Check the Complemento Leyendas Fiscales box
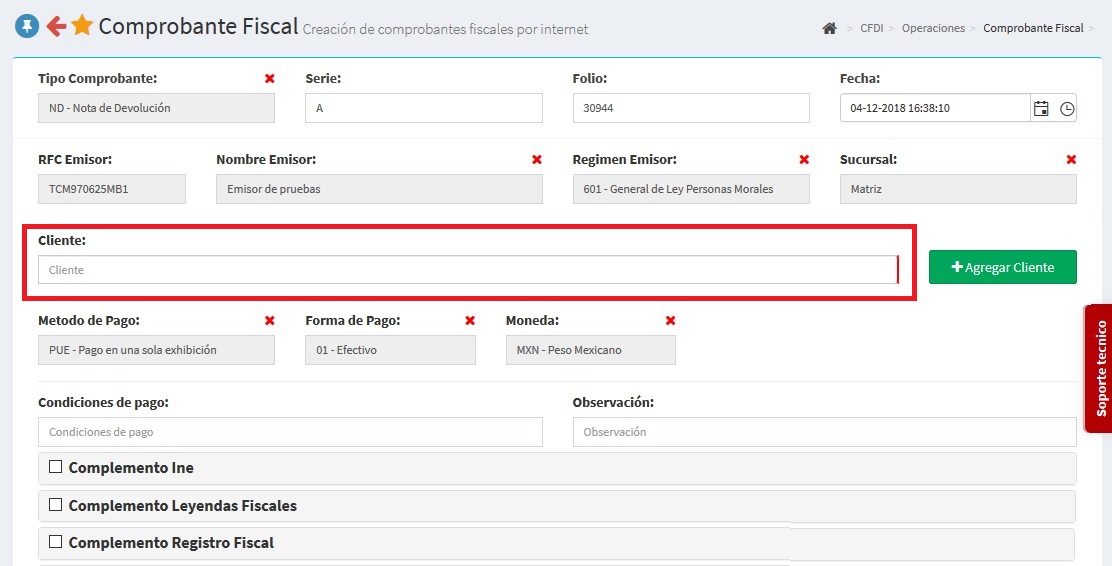This screenshot has width=1112, height=566. click(56, 505)
